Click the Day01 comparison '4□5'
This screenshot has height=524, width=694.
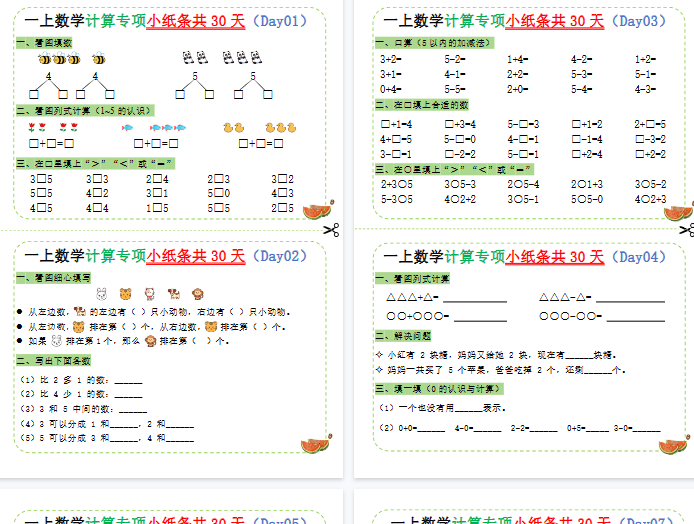click(41, 208)
